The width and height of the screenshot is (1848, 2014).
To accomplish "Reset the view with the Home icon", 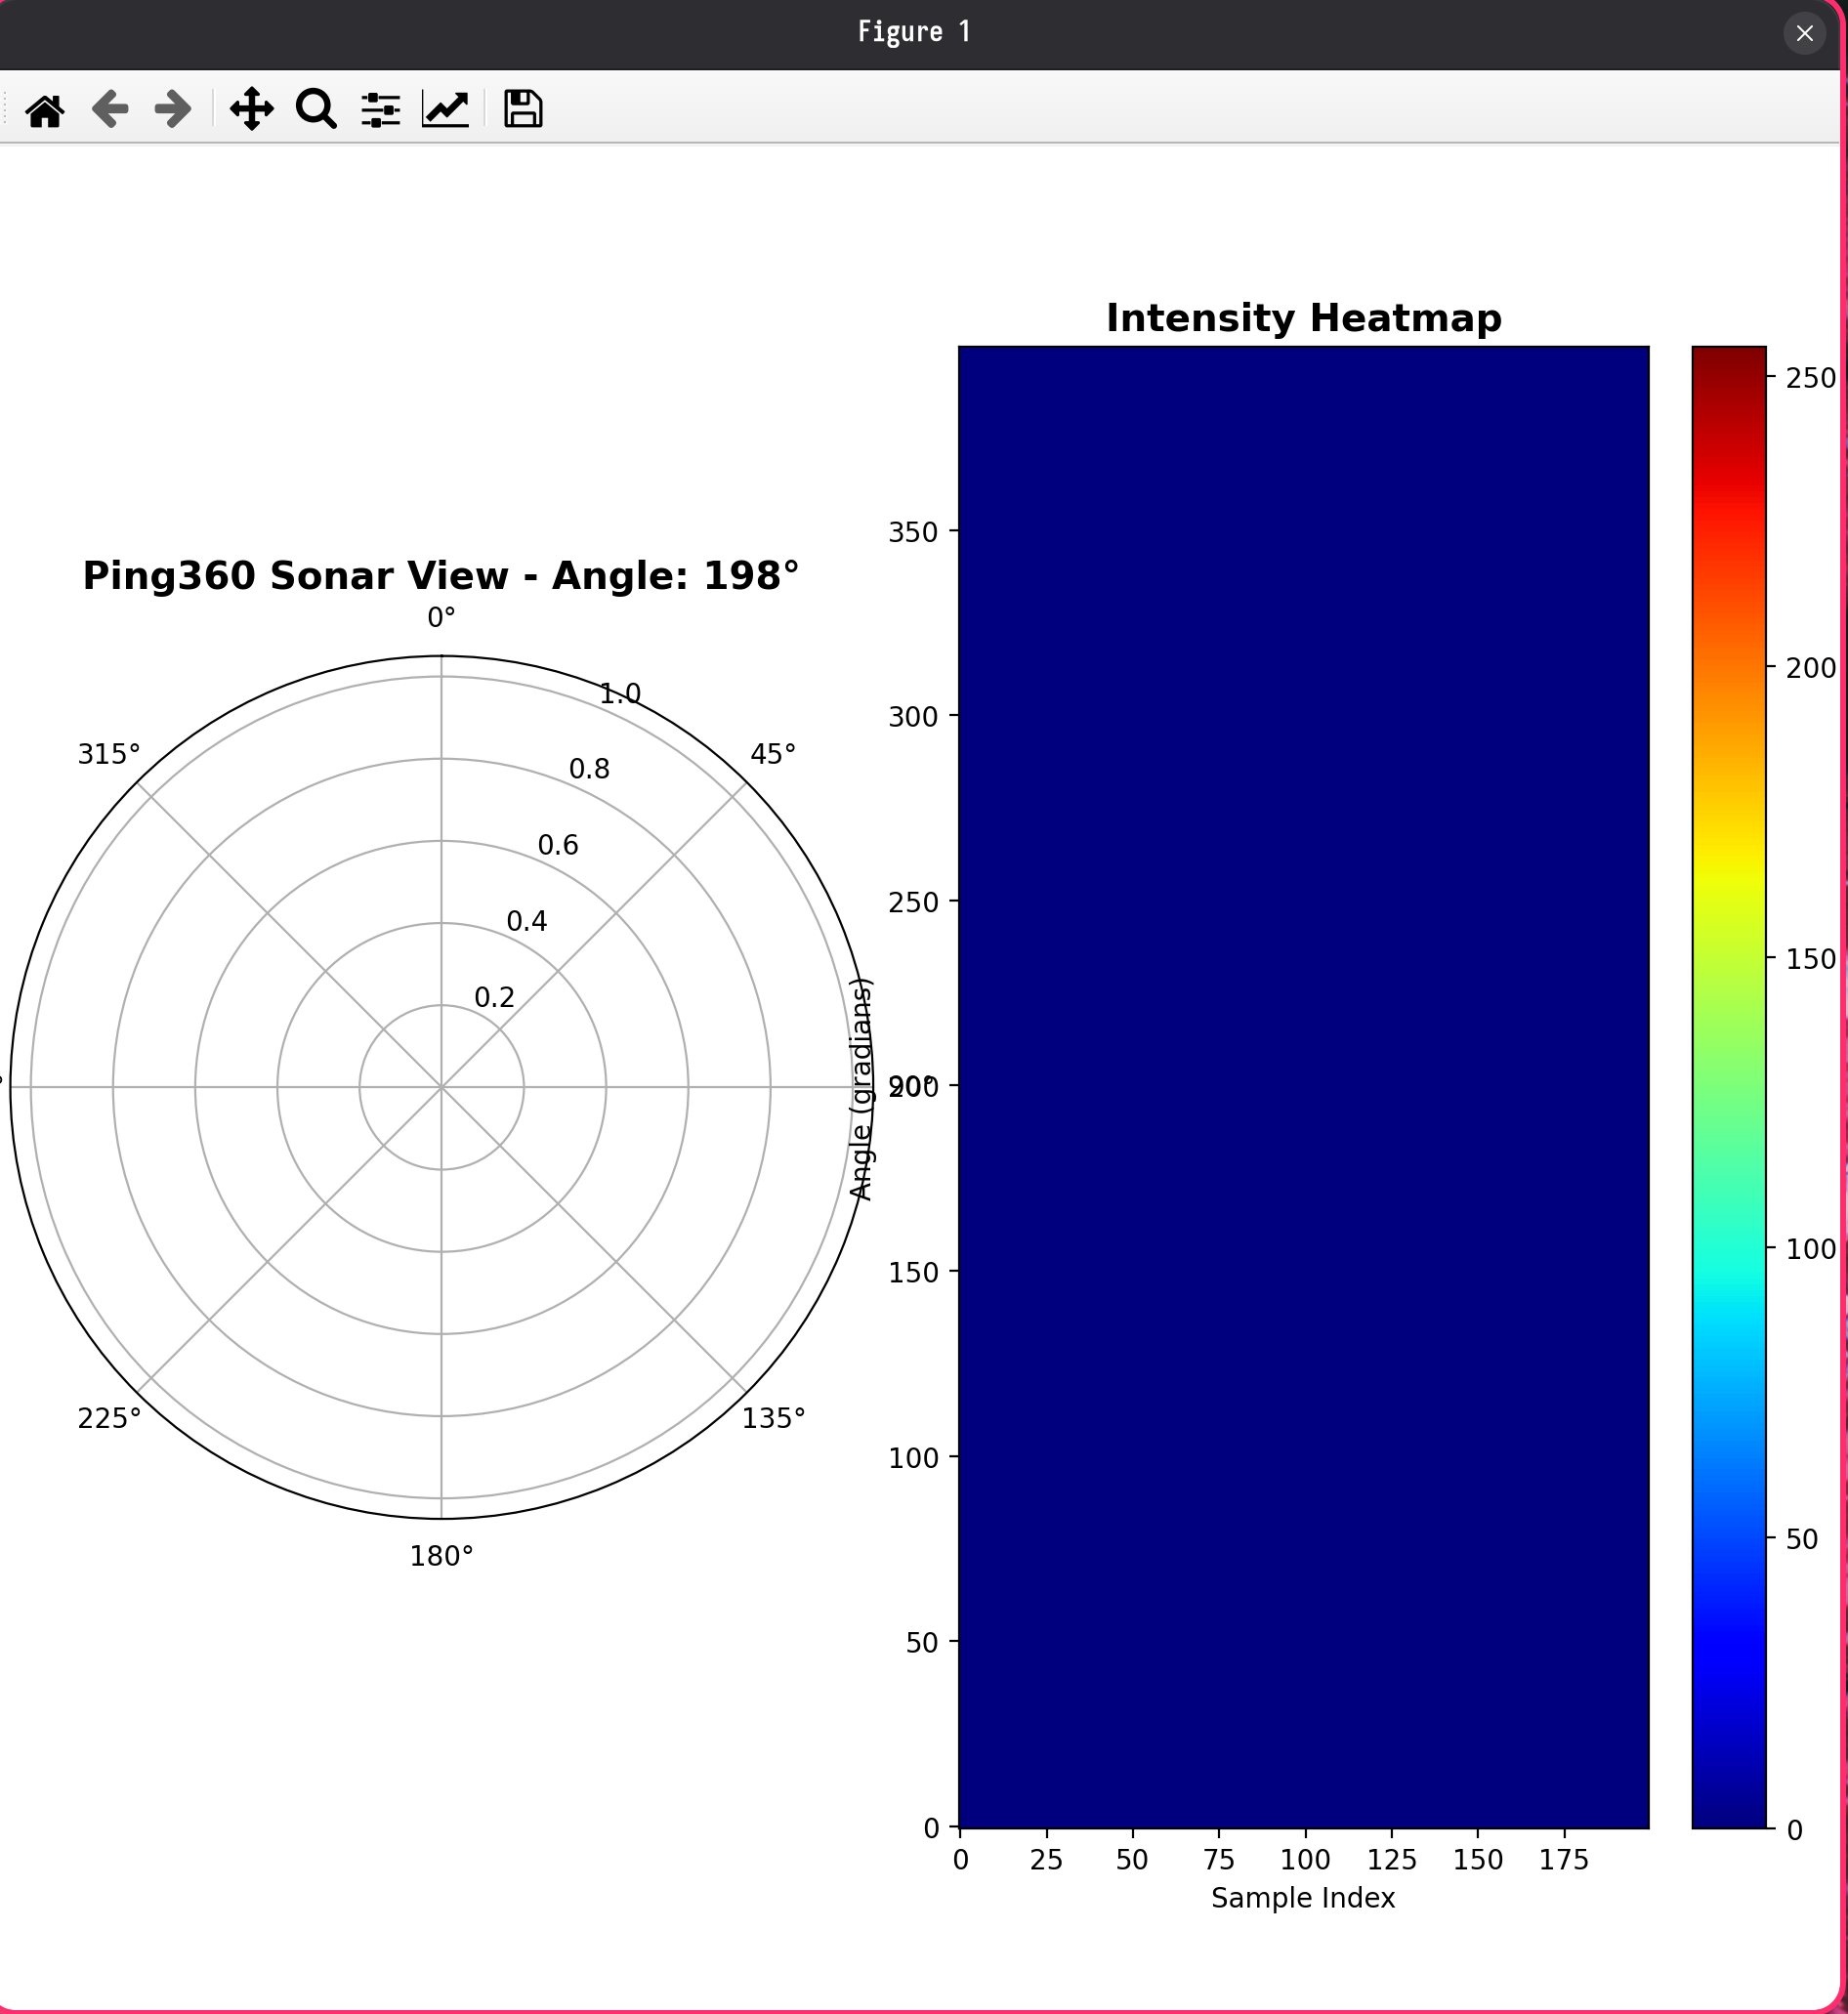I will coord(45,109).
